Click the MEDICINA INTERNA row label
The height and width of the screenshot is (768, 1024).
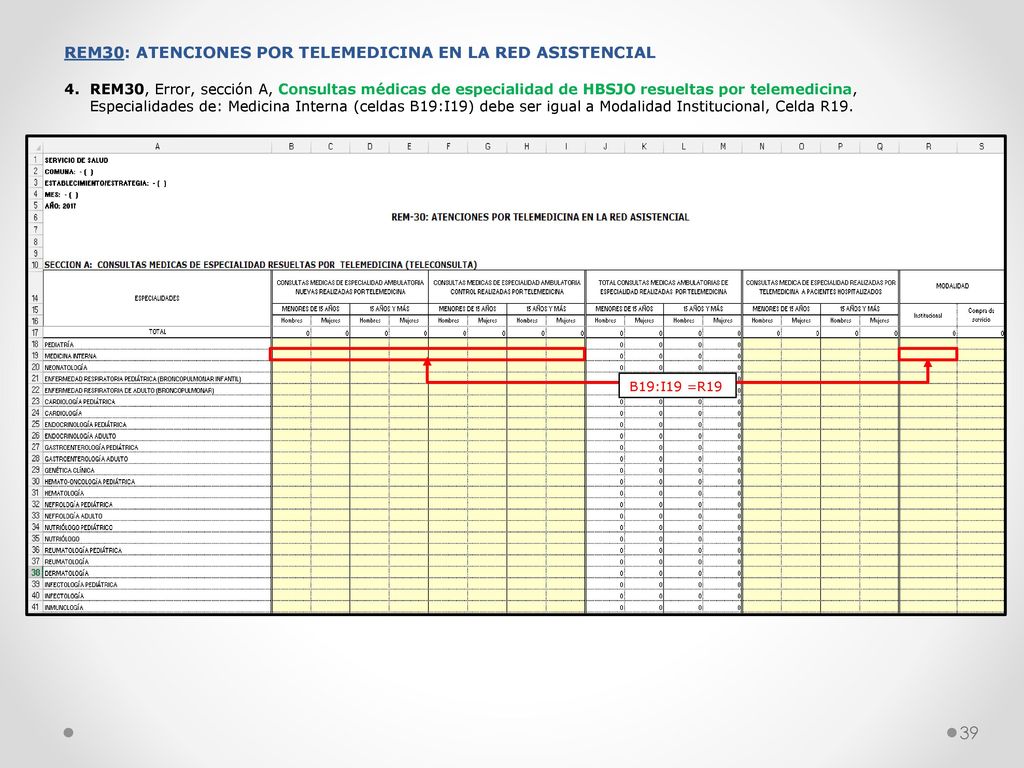point(71,356)
